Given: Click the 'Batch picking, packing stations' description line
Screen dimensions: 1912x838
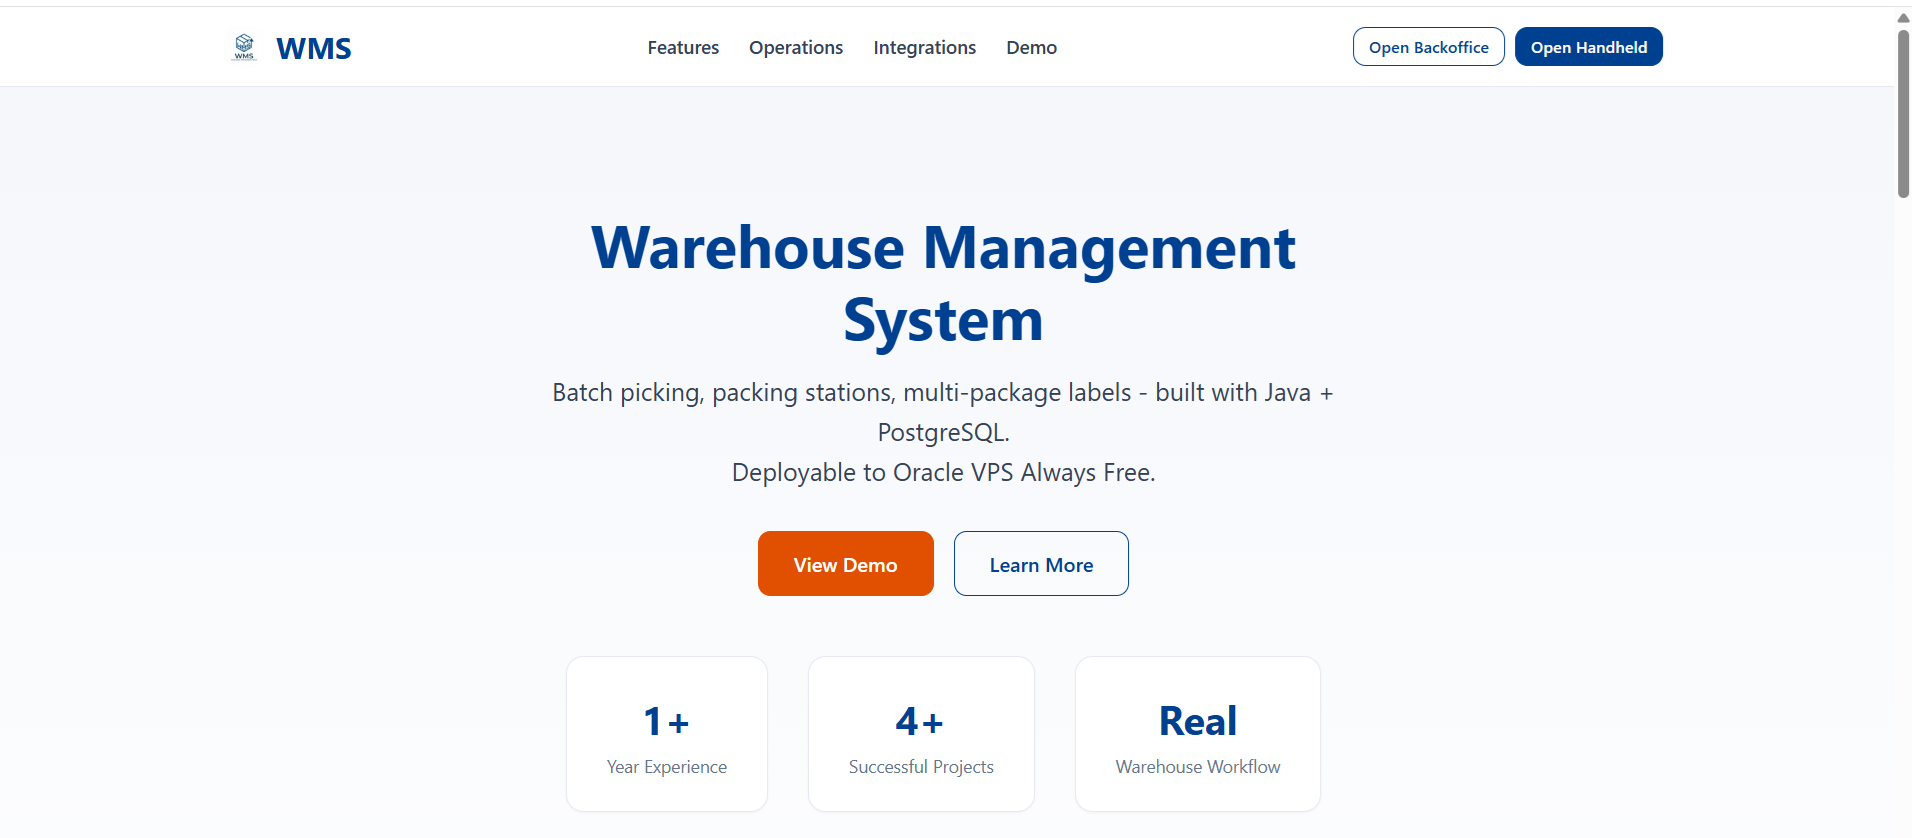Looking at the screenshot, I should 943,412.
